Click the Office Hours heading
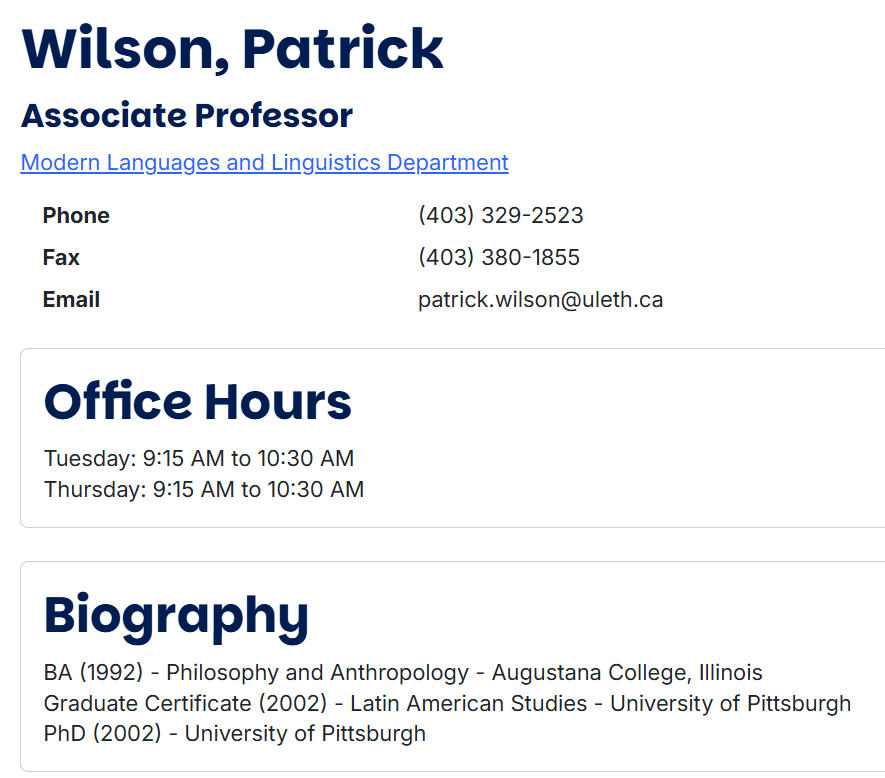 tap(198, 402)
